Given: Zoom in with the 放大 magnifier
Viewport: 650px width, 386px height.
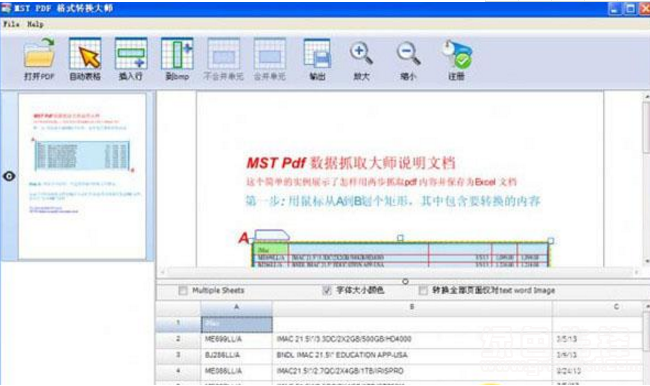Looking at the screenshot, I should [x=361, y=58].
